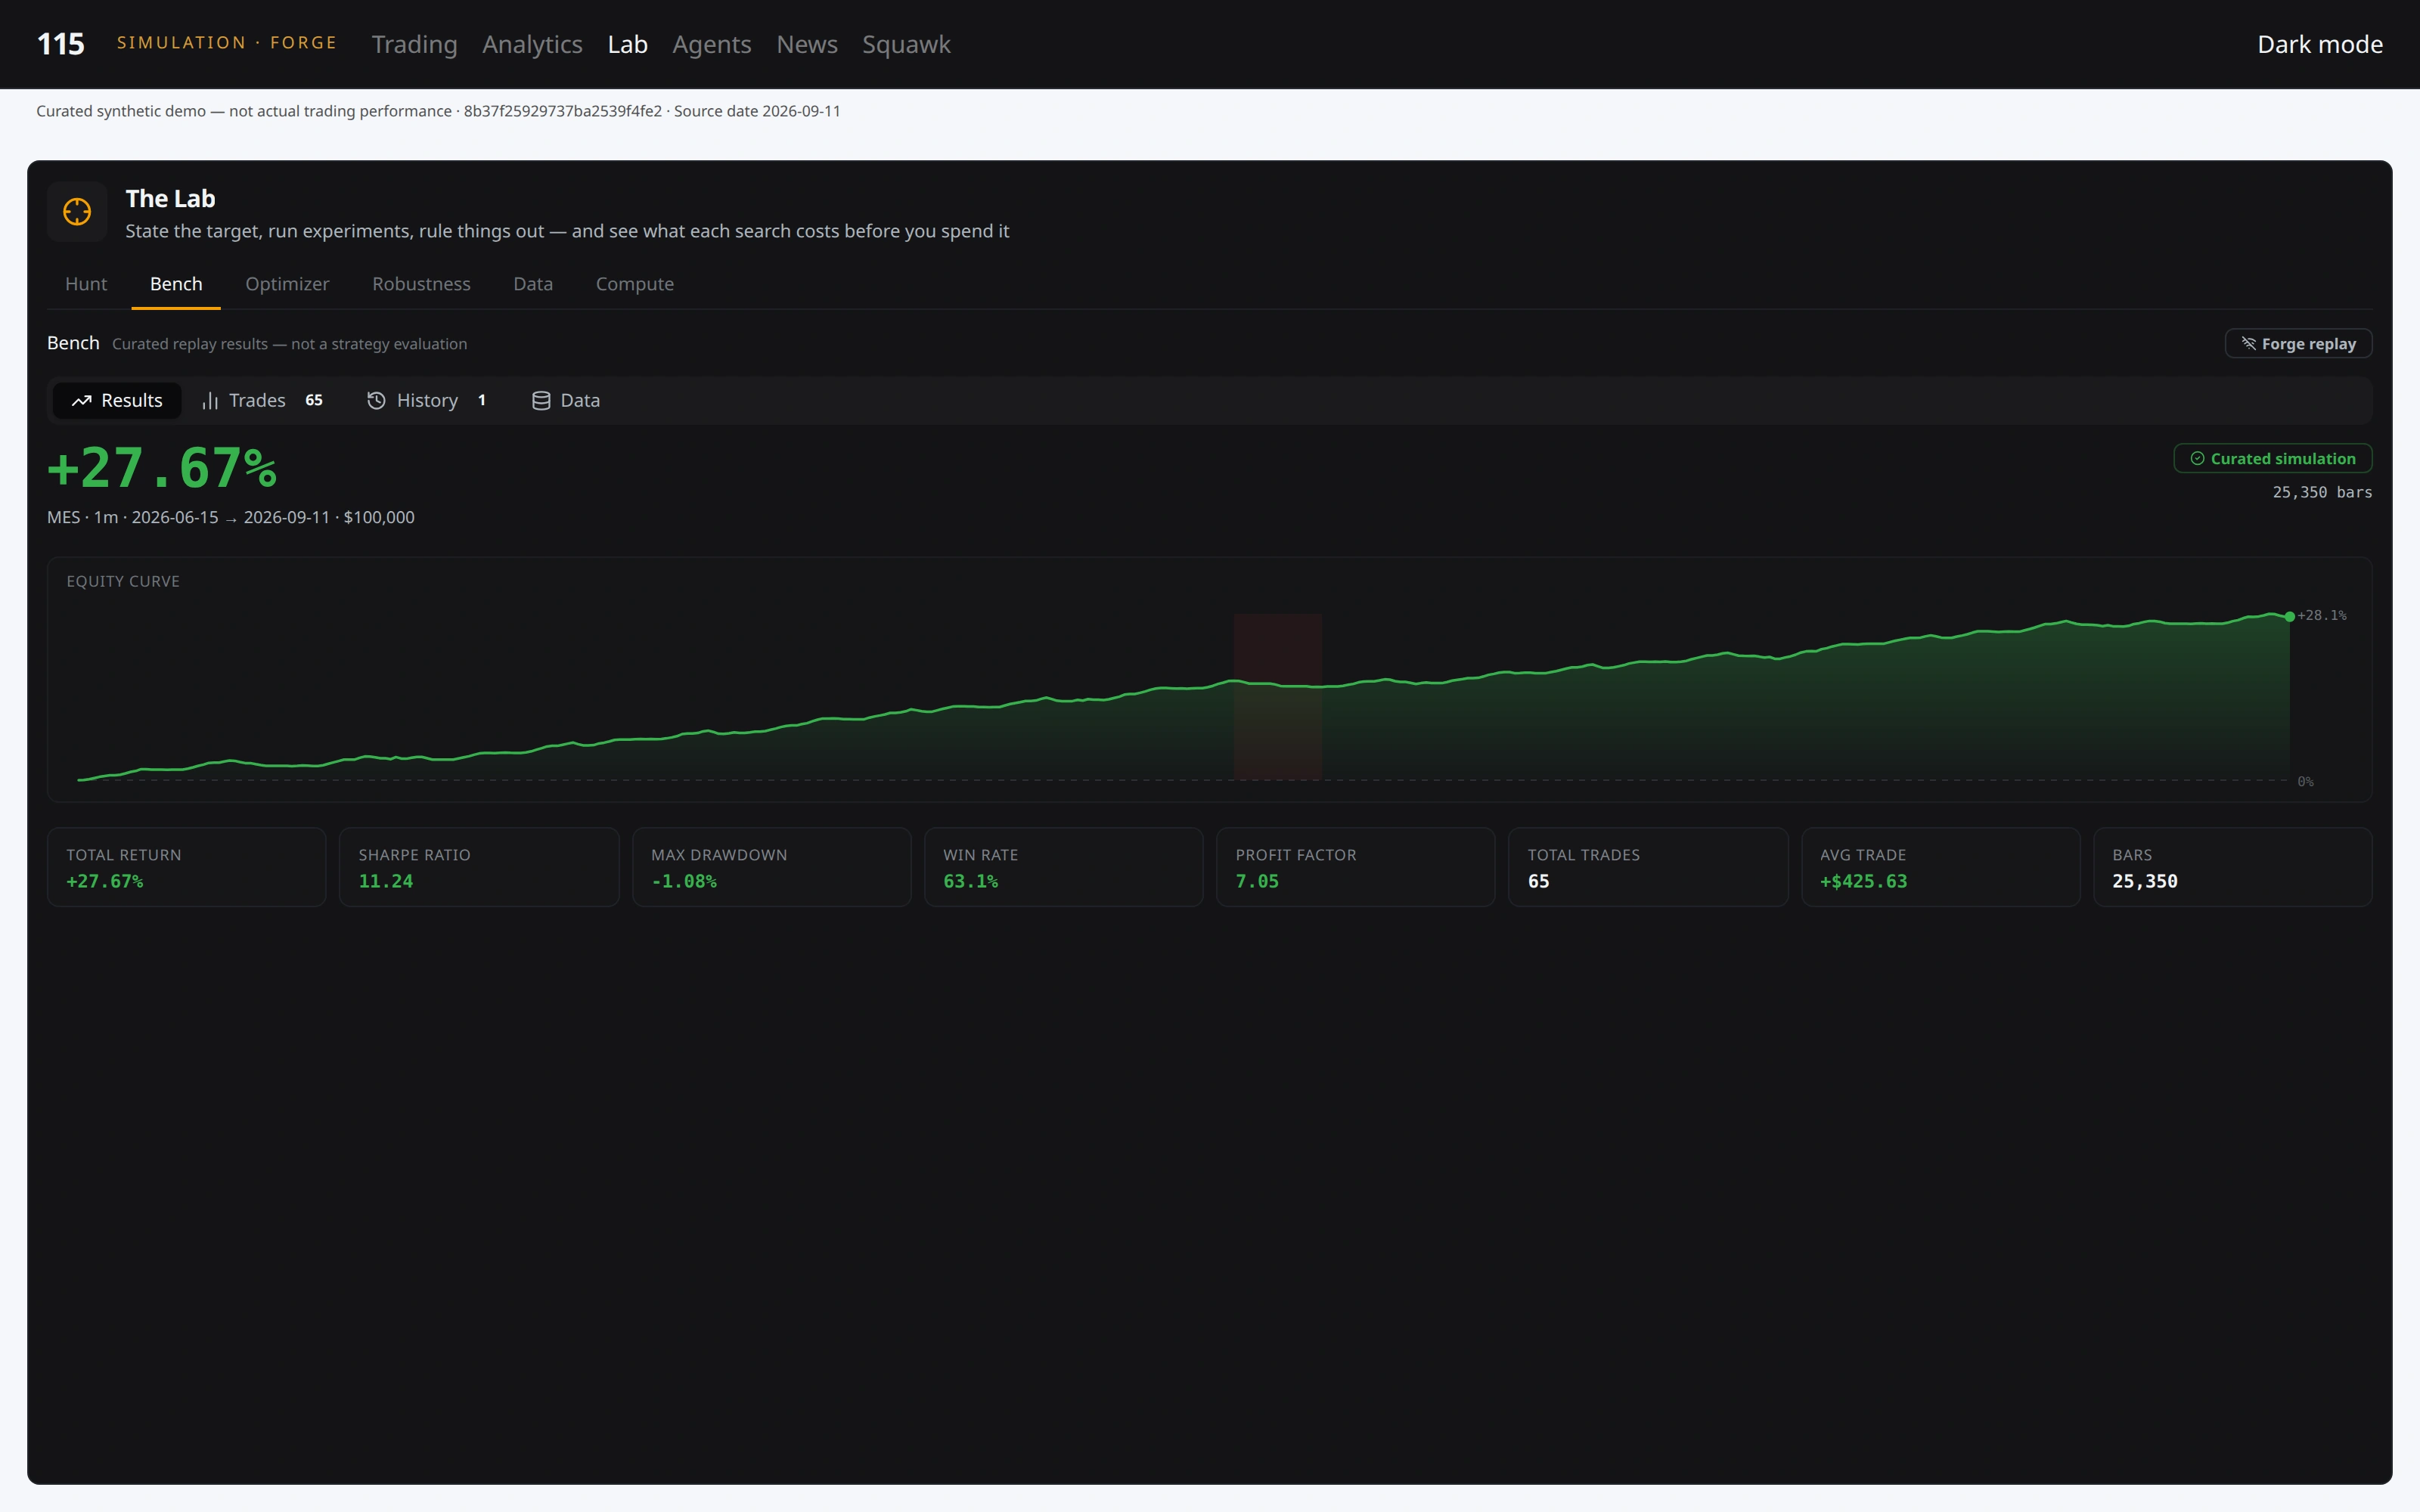The height and width of the screenshot is (1512, 2420).
Task: Click the "0%" chart axis label
Action: click(x=2305, y=782)
